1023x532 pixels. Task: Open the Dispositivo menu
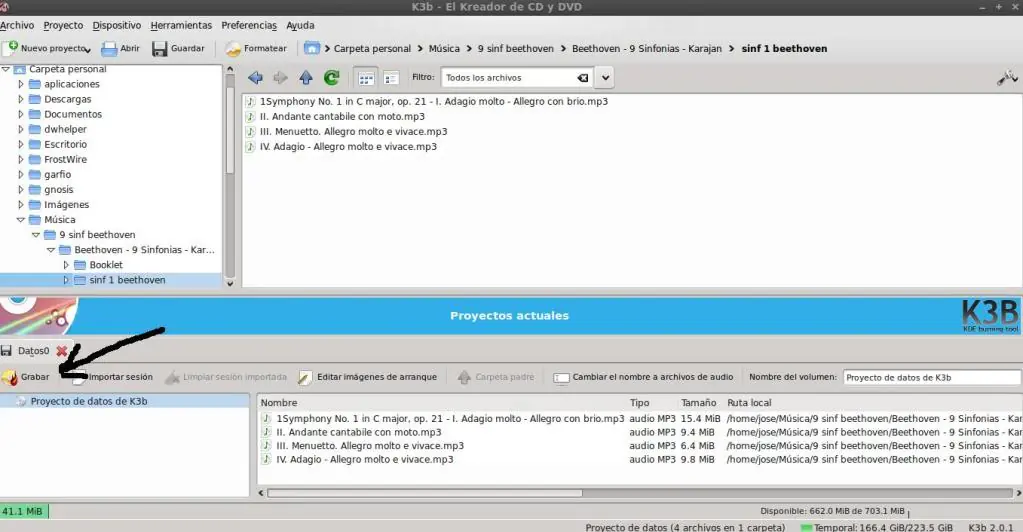point(117,25)
